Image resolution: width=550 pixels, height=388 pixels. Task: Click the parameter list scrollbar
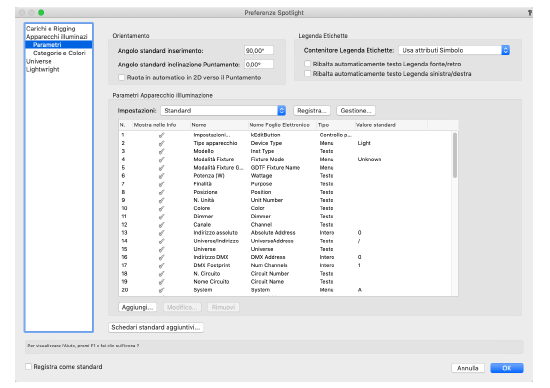(x=455, y=155)
